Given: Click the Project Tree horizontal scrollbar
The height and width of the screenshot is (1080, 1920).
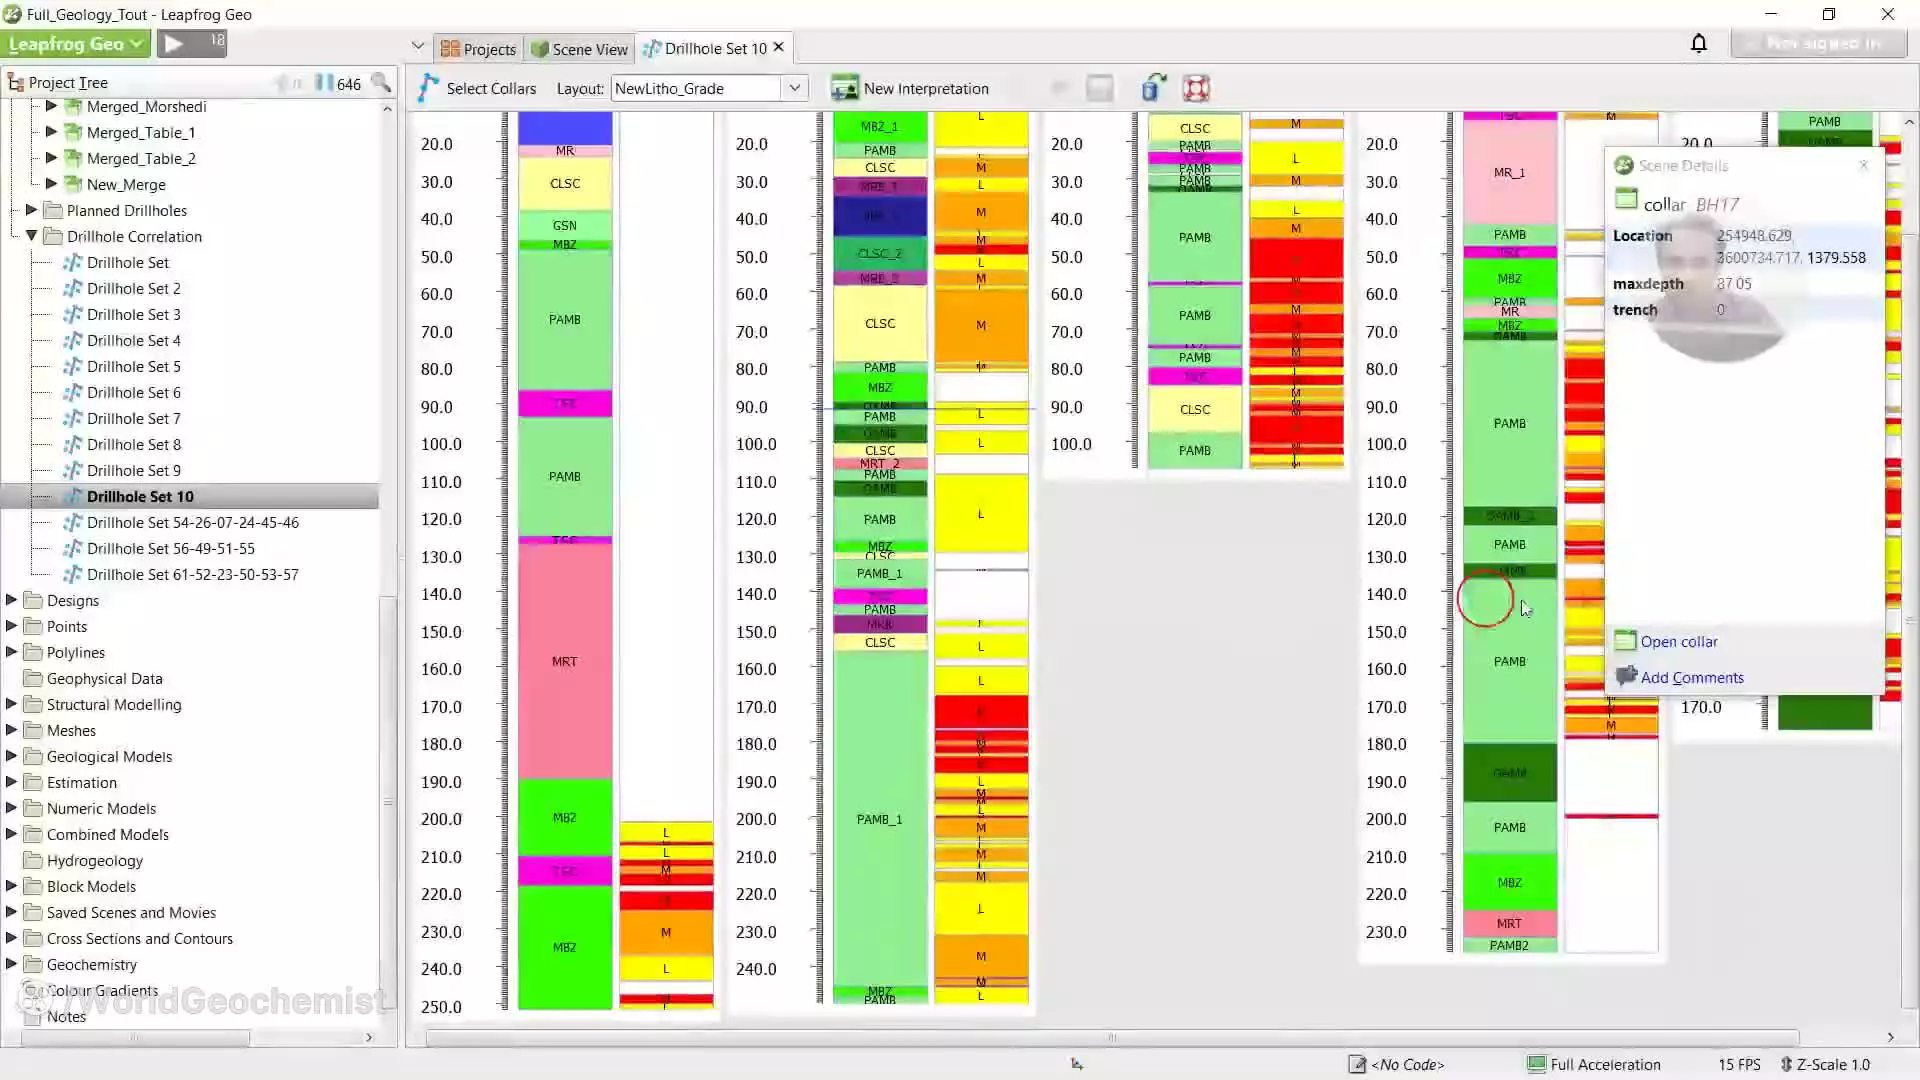Looking at the screenshot, I should [x=135, y=1038].
